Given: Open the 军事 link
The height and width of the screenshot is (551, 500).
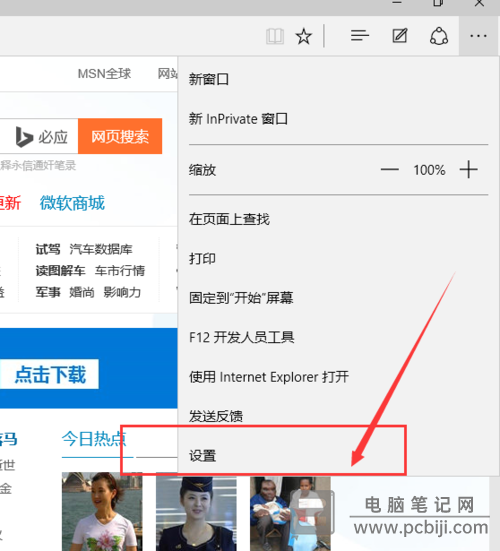Looking at the screenshot, I should point(48,292).
